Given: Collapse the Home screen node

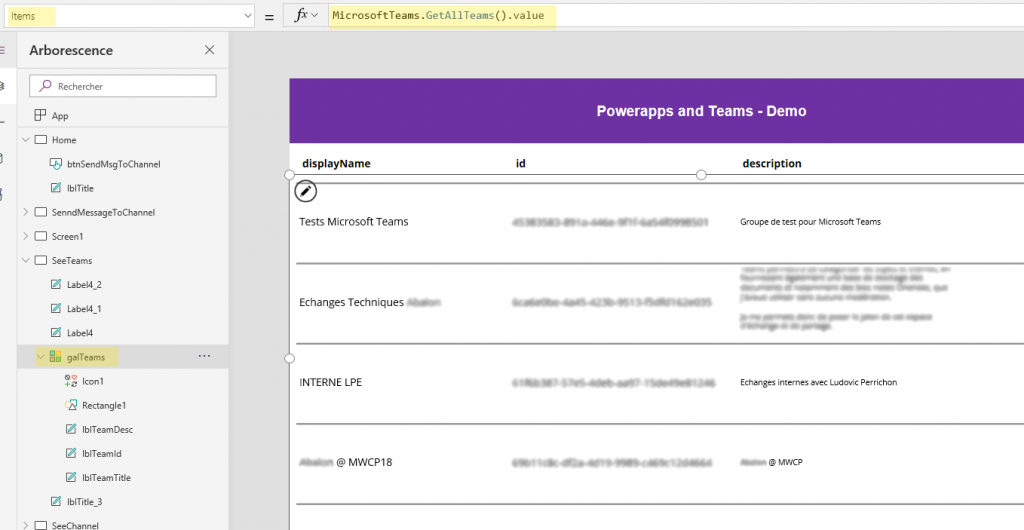Looking at the screenshot, I should [25, 140].
